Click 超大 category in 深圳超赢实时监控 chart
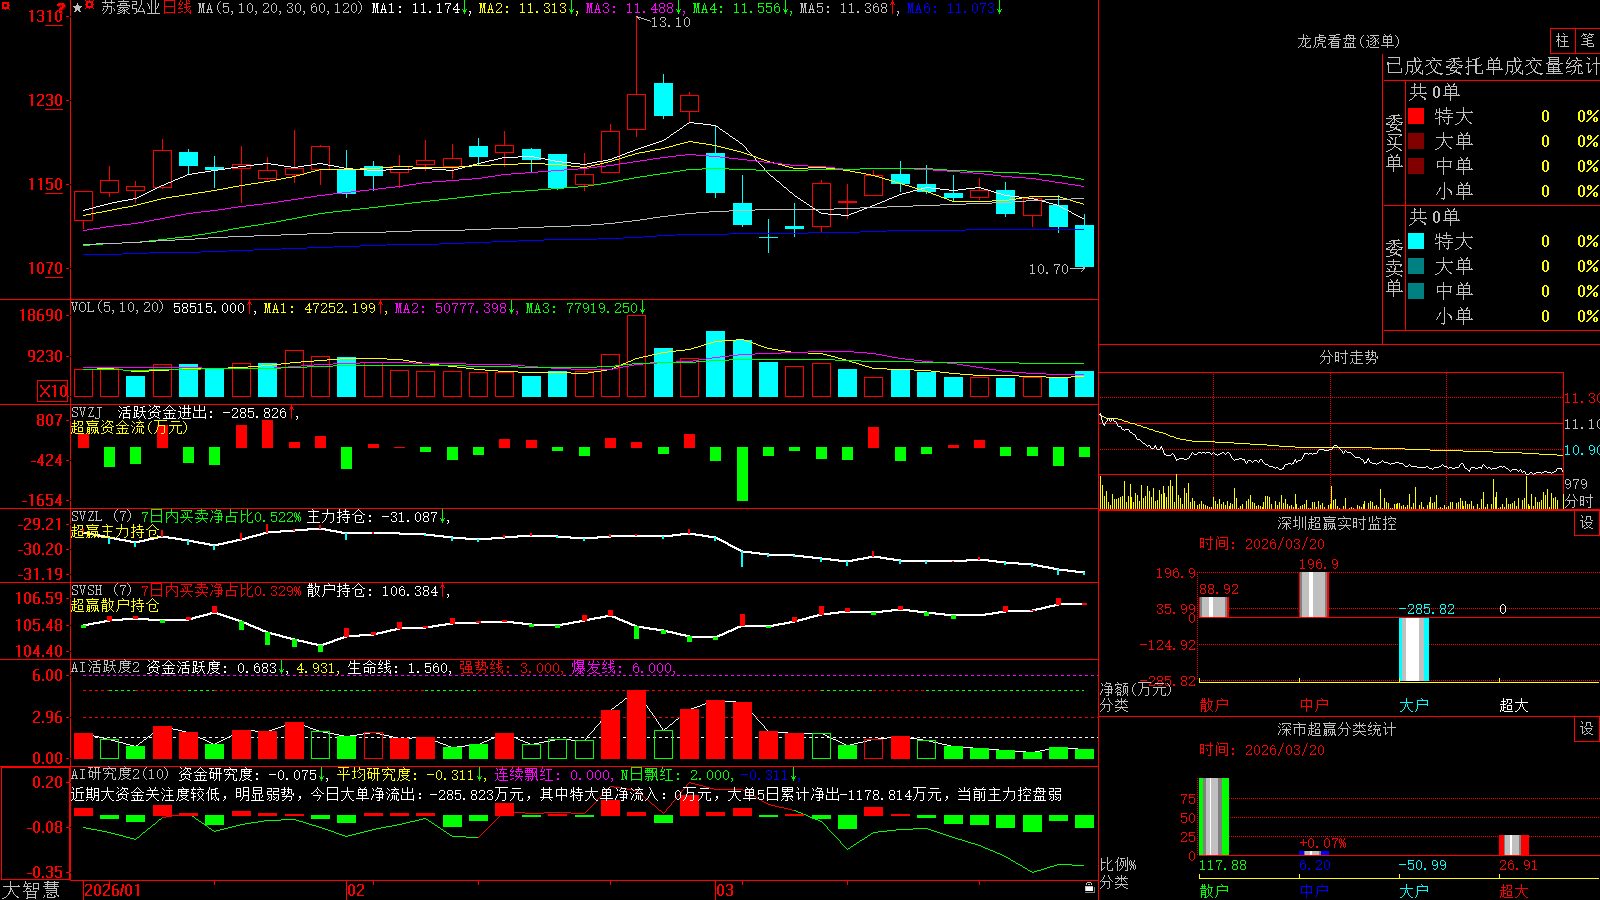The width and height of the screenshot is (1600, 900). pyautogui.click(x=1514, y=705)
